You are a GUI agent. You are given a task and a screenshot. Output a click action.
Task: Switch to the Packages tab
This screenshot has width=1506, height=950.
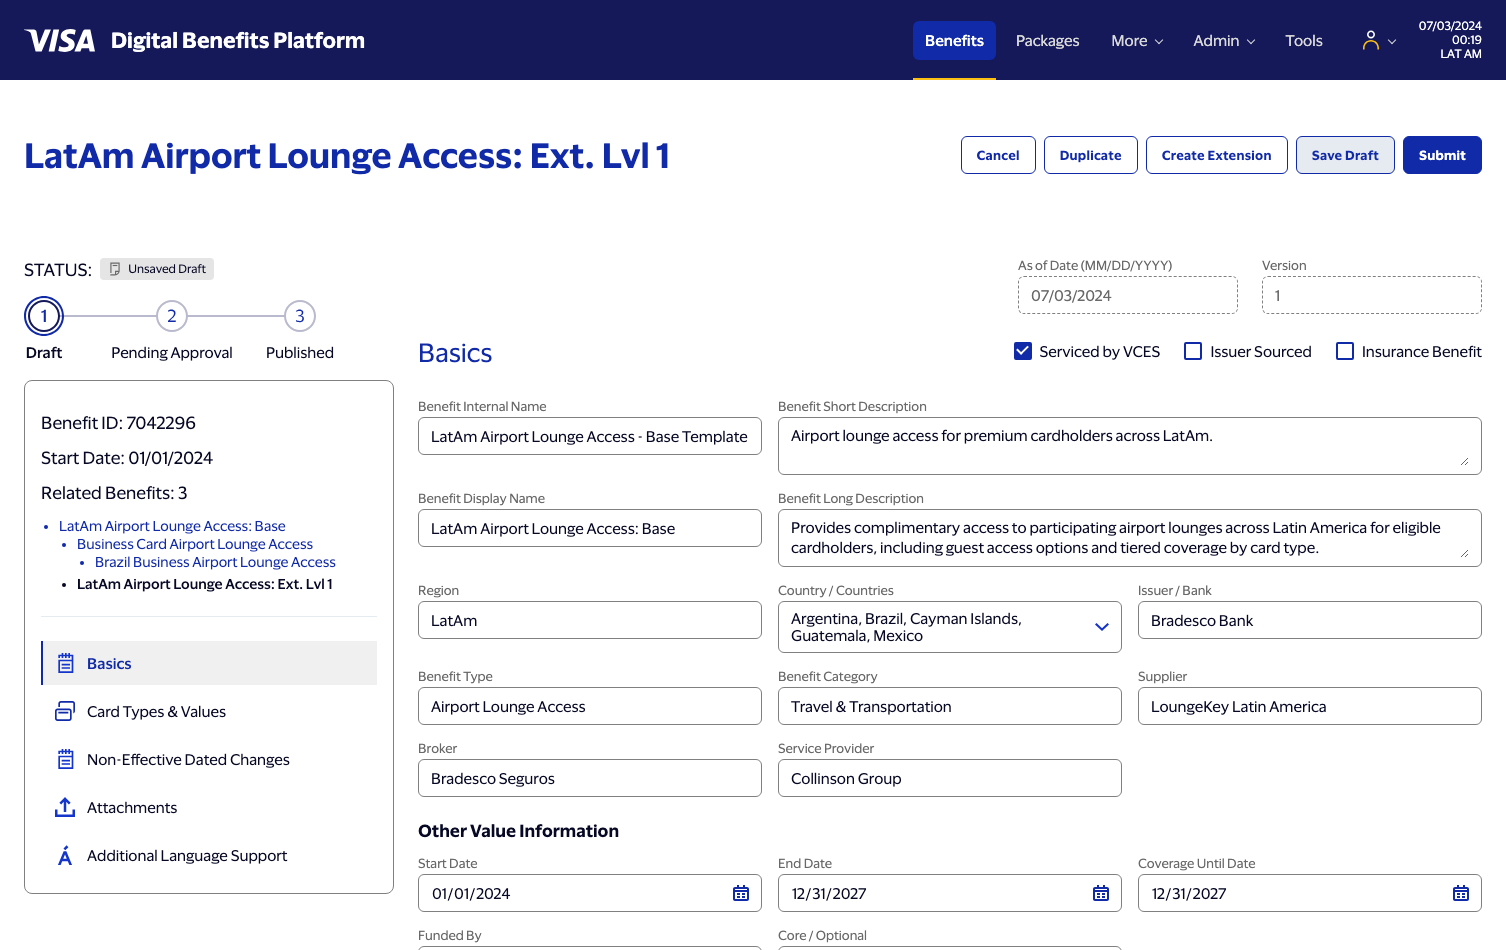[x=1047, y=40]
